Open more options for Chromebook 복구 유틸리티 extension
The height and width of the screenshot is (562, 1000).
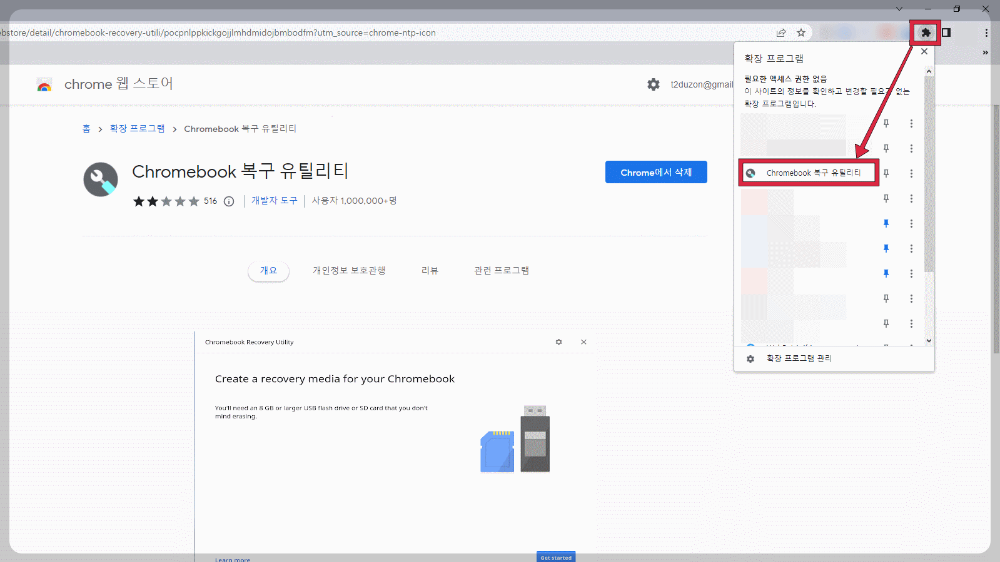coord(911,174)
